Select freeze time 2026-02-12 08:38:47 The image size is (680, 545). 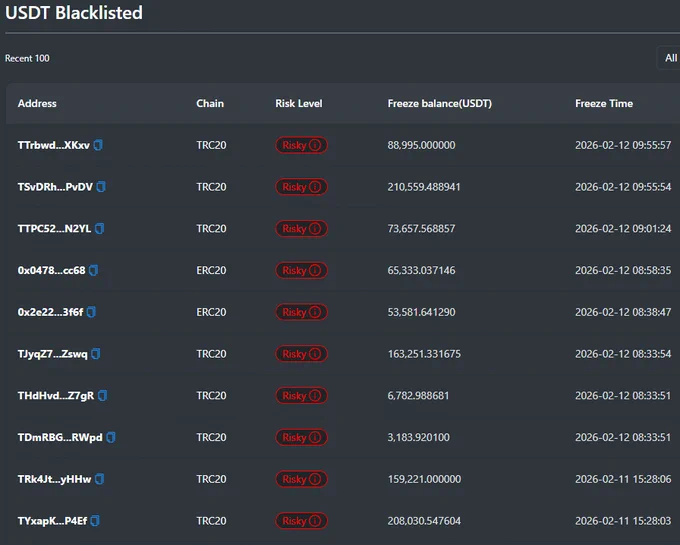[623, 312]
